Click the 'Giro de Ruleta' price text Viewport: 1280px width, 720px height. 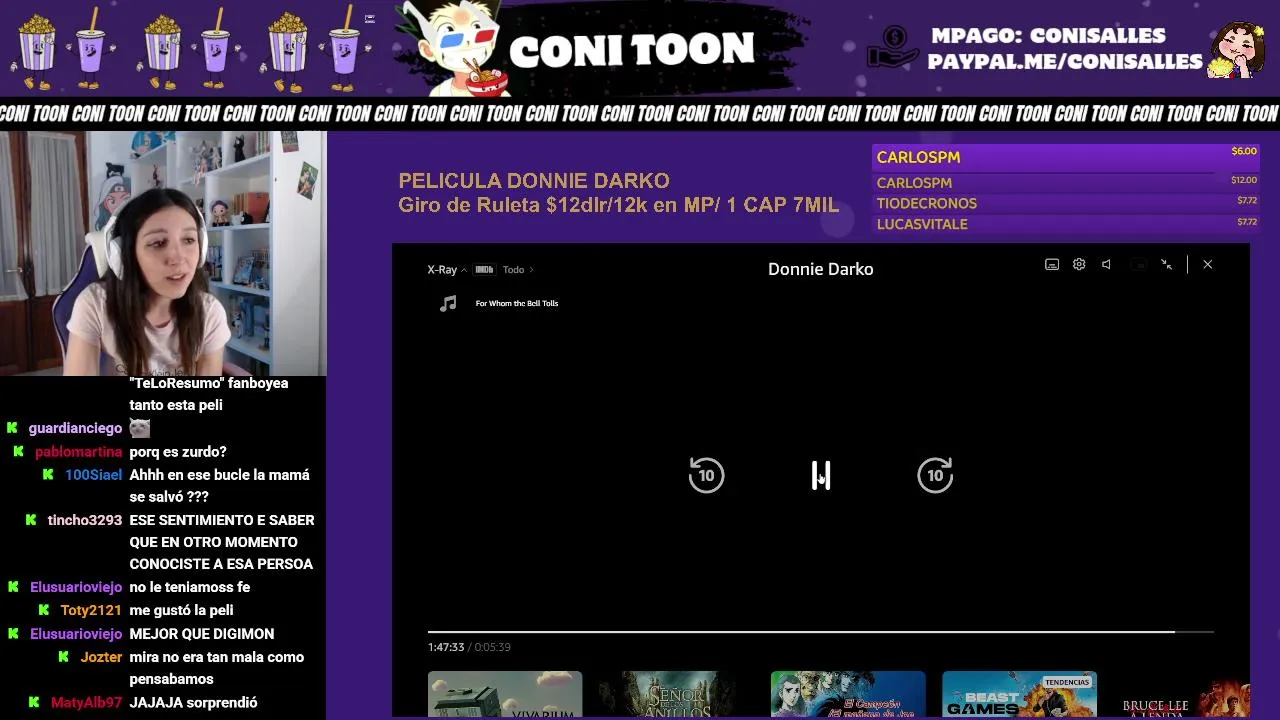pyautogui.click(x=618, y=205)
